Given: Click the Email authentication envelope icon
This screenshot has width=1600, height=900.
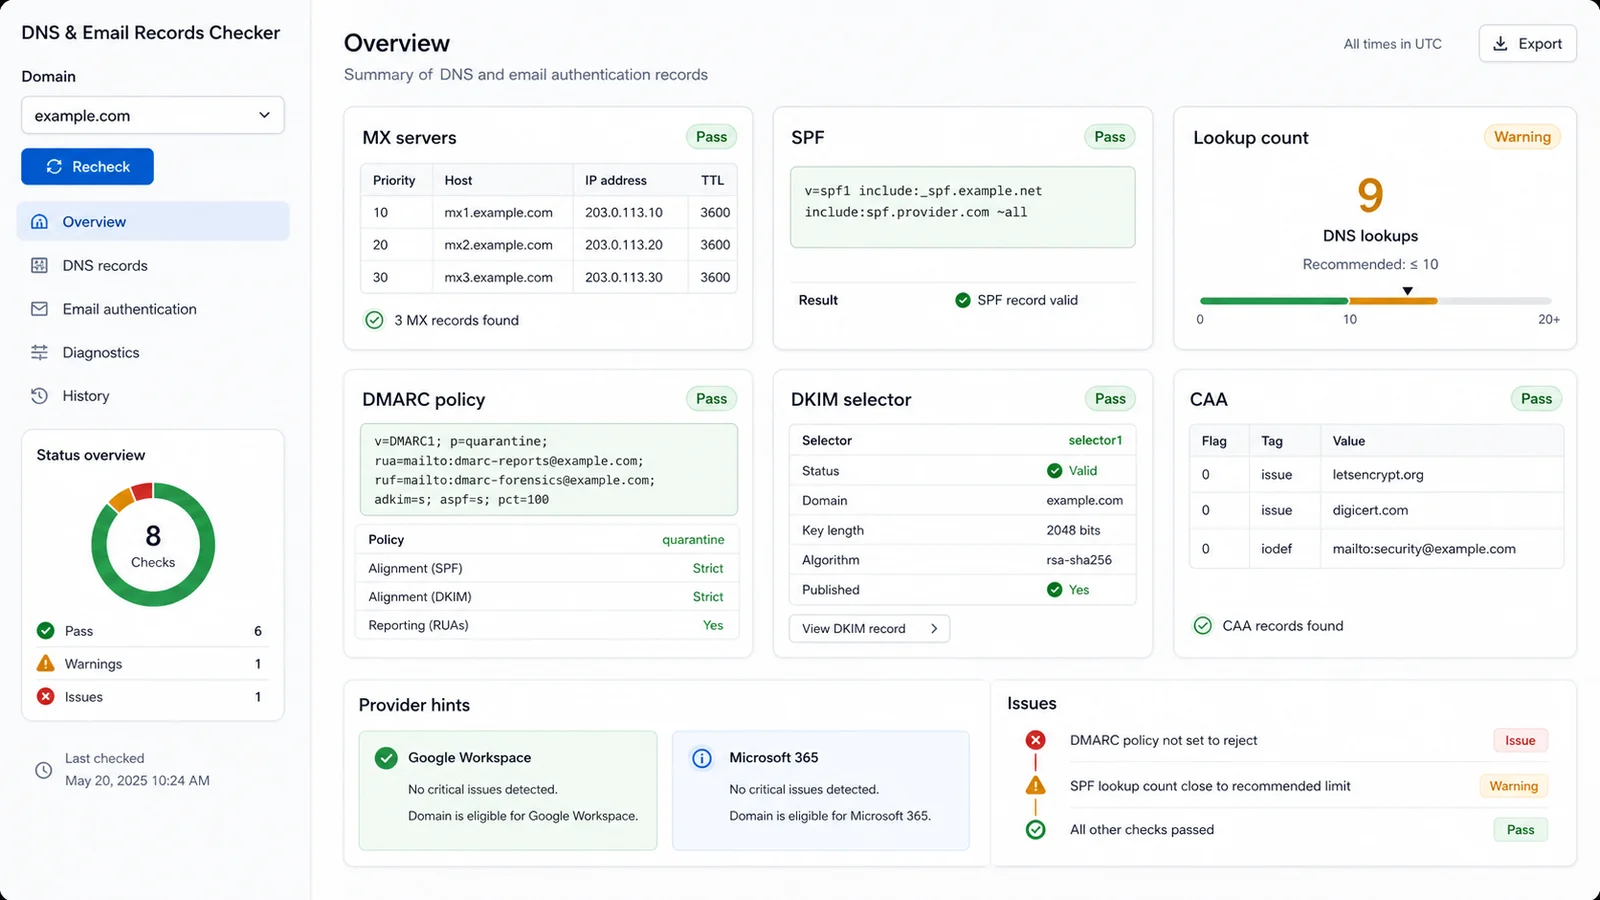Looking at the screenshot, I should pos(40,309).
